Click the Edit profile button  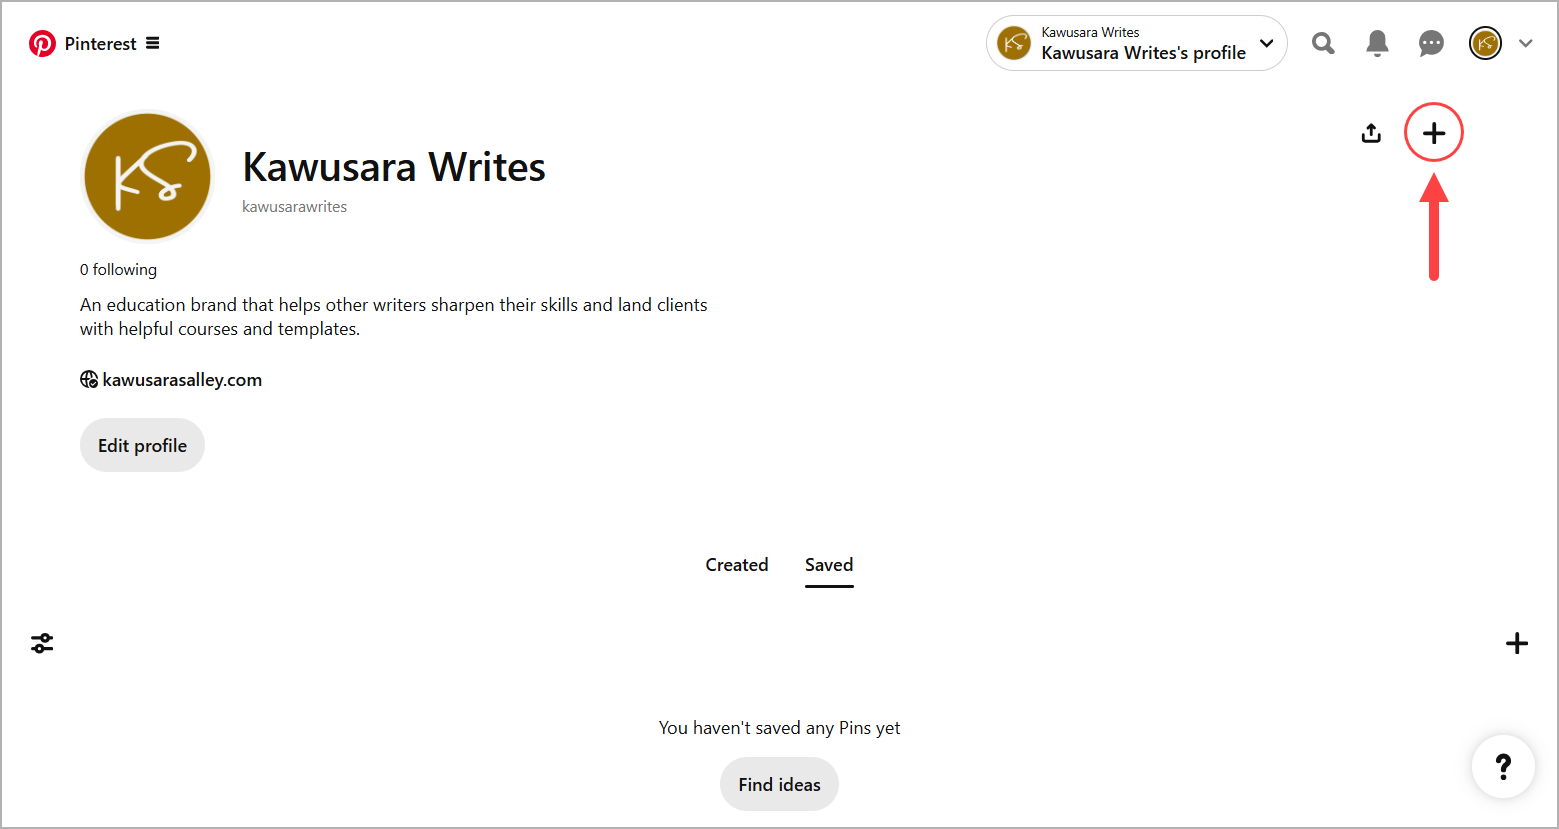(142, 445)
